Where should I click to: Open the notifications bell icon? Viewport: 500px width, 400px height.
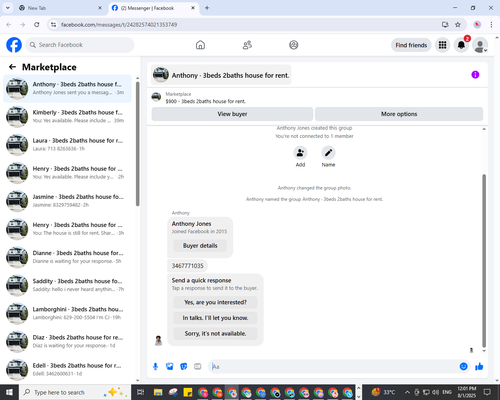tap(461, 45)
